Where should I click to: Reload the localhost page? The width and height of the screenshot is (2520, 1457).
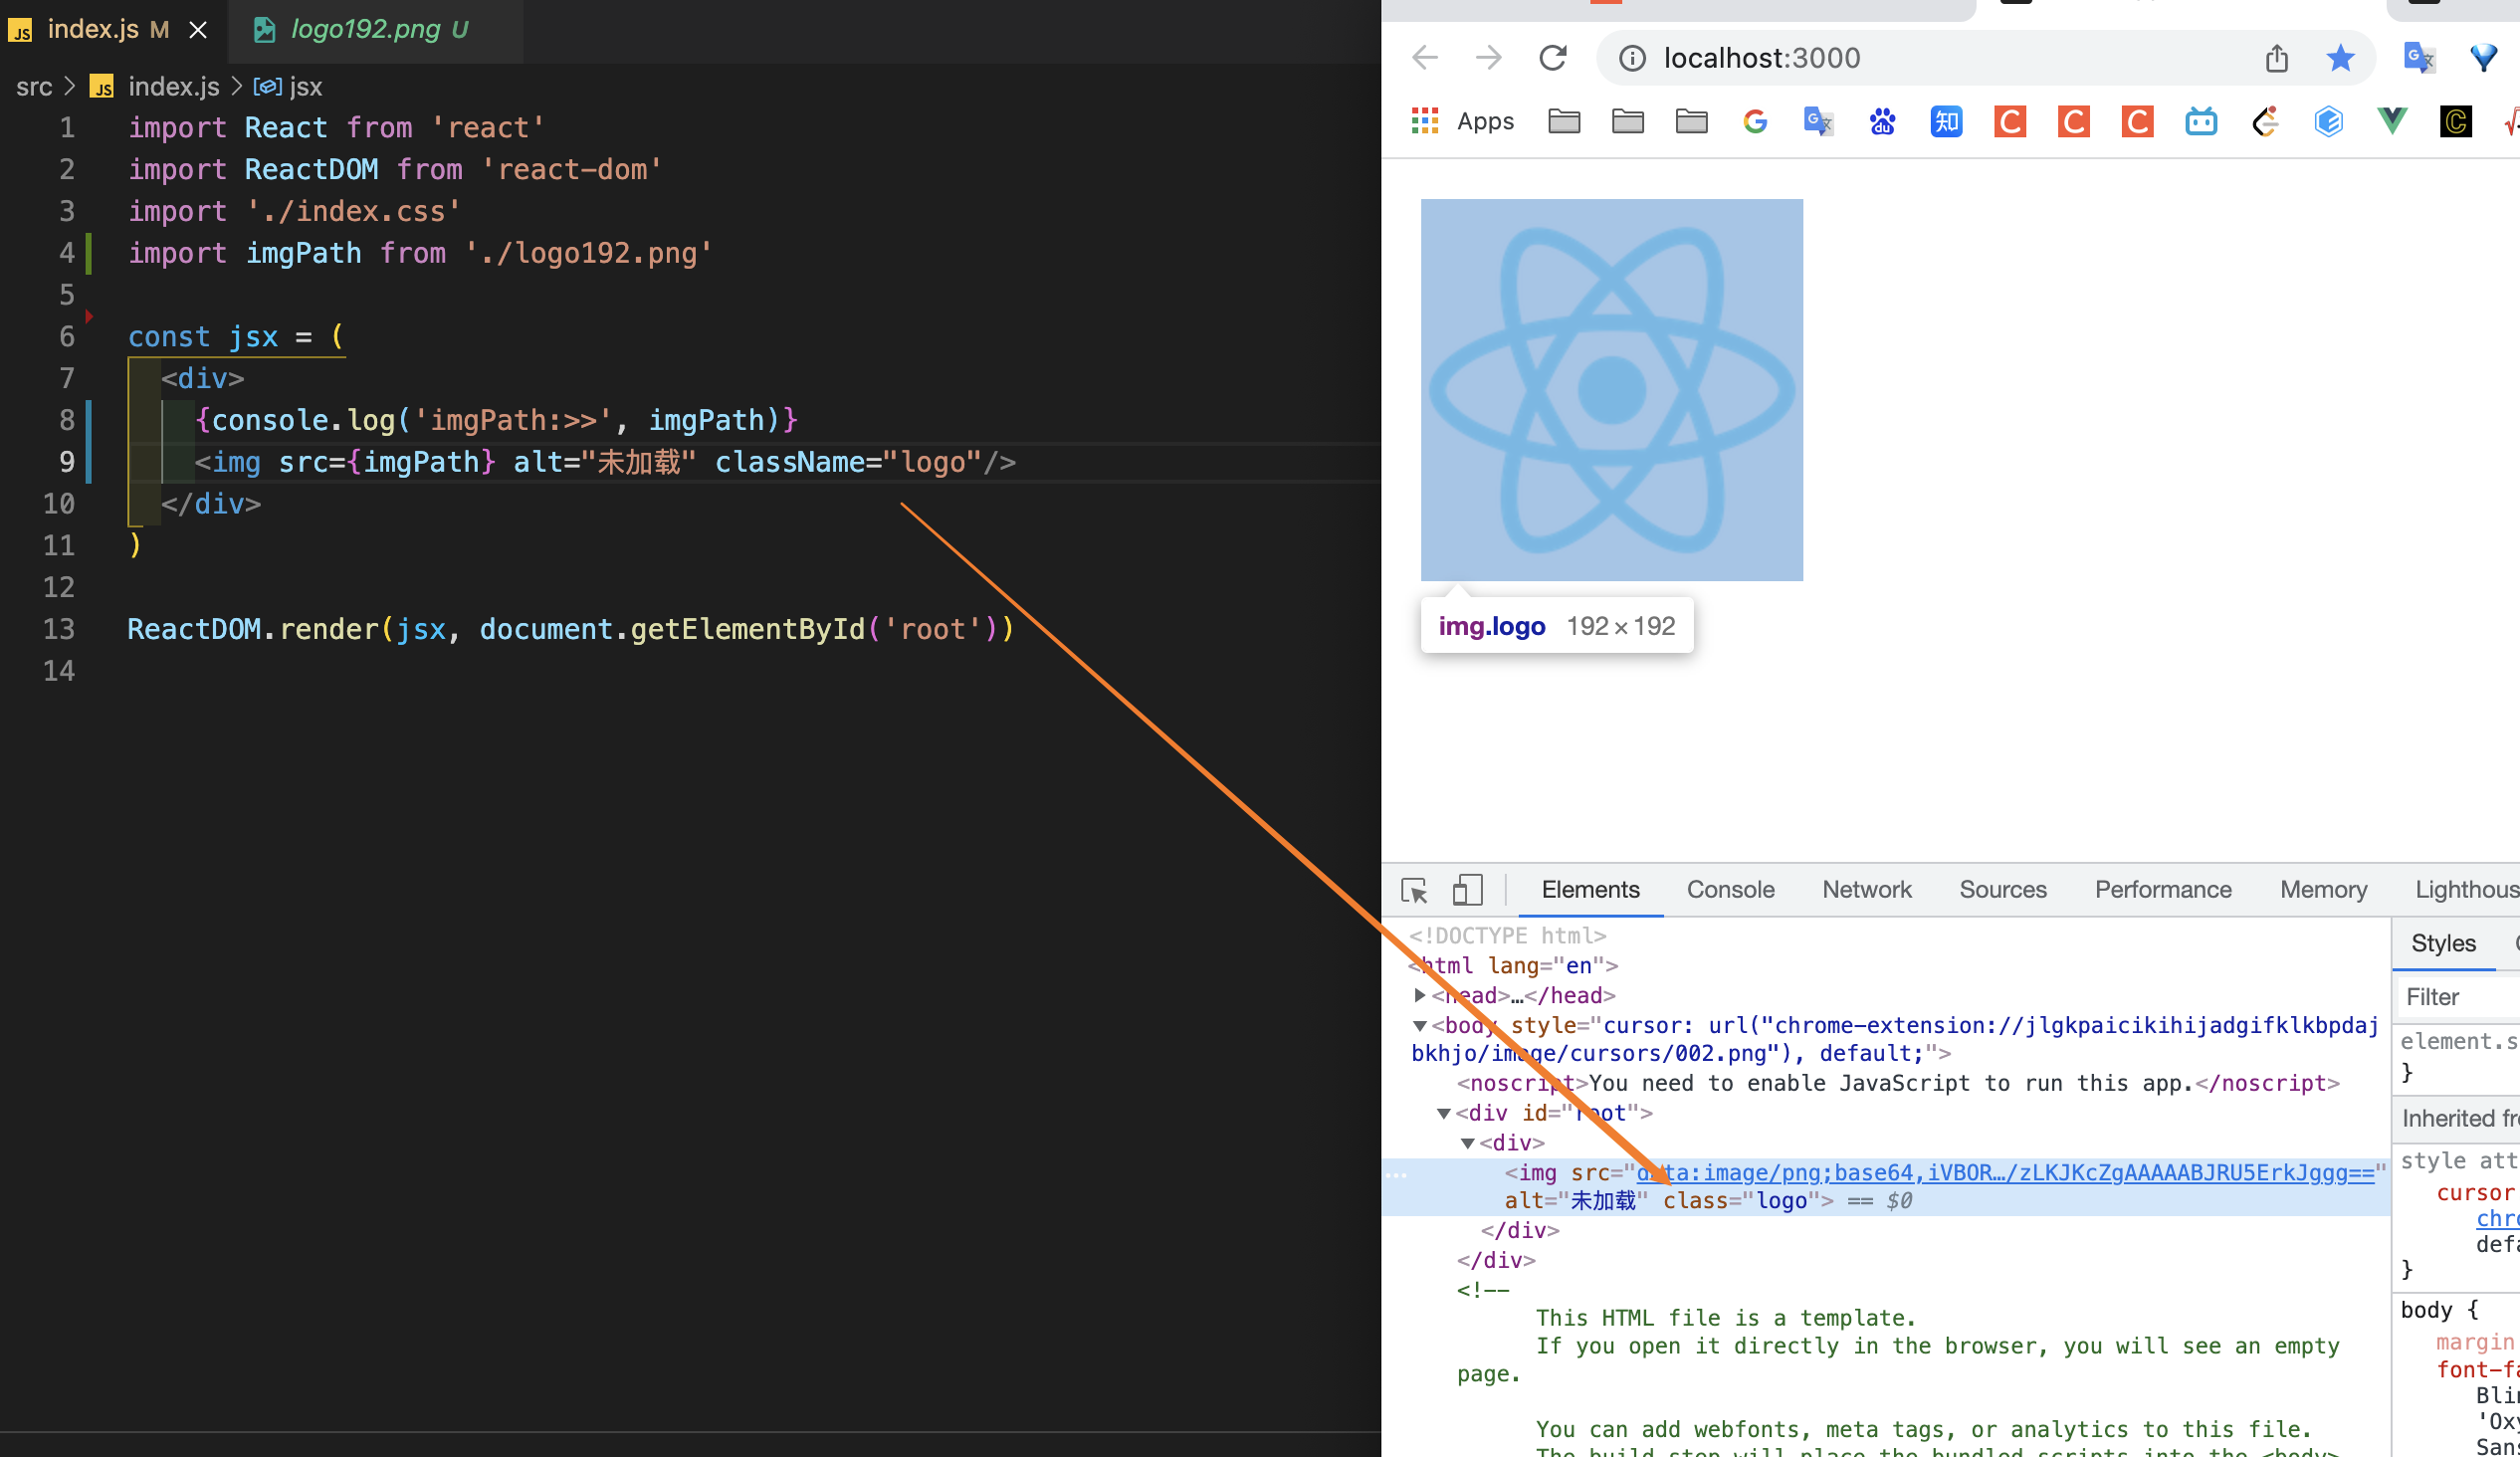pyautogui.click(x=1553, y=58)
